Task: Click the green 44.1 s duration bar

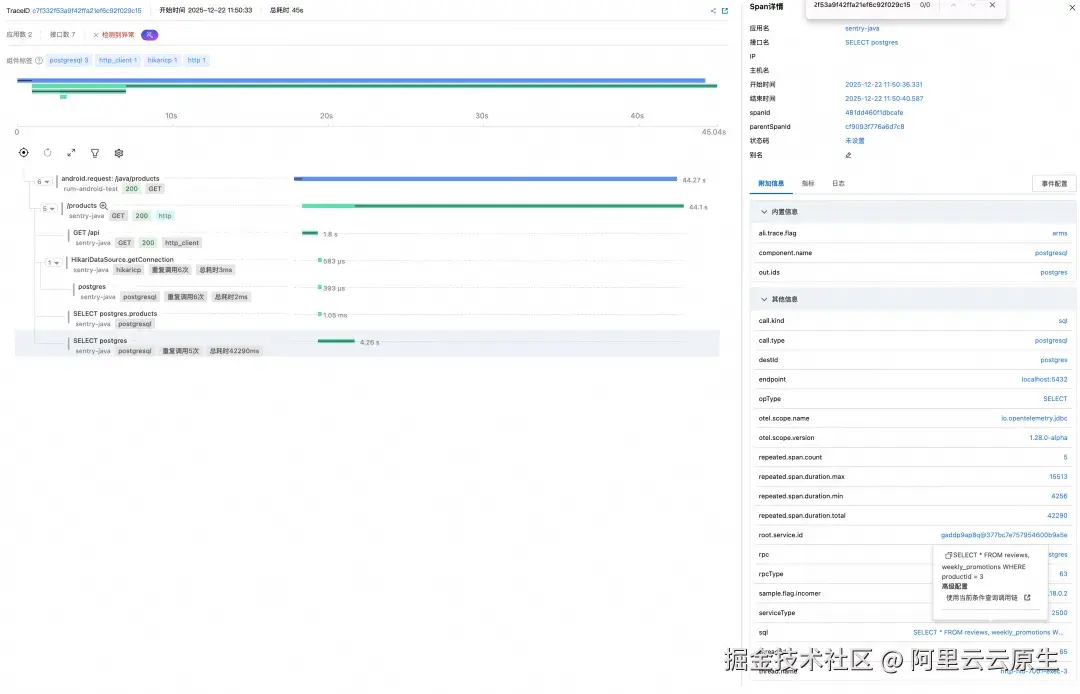Action: [x=492, y=206]
